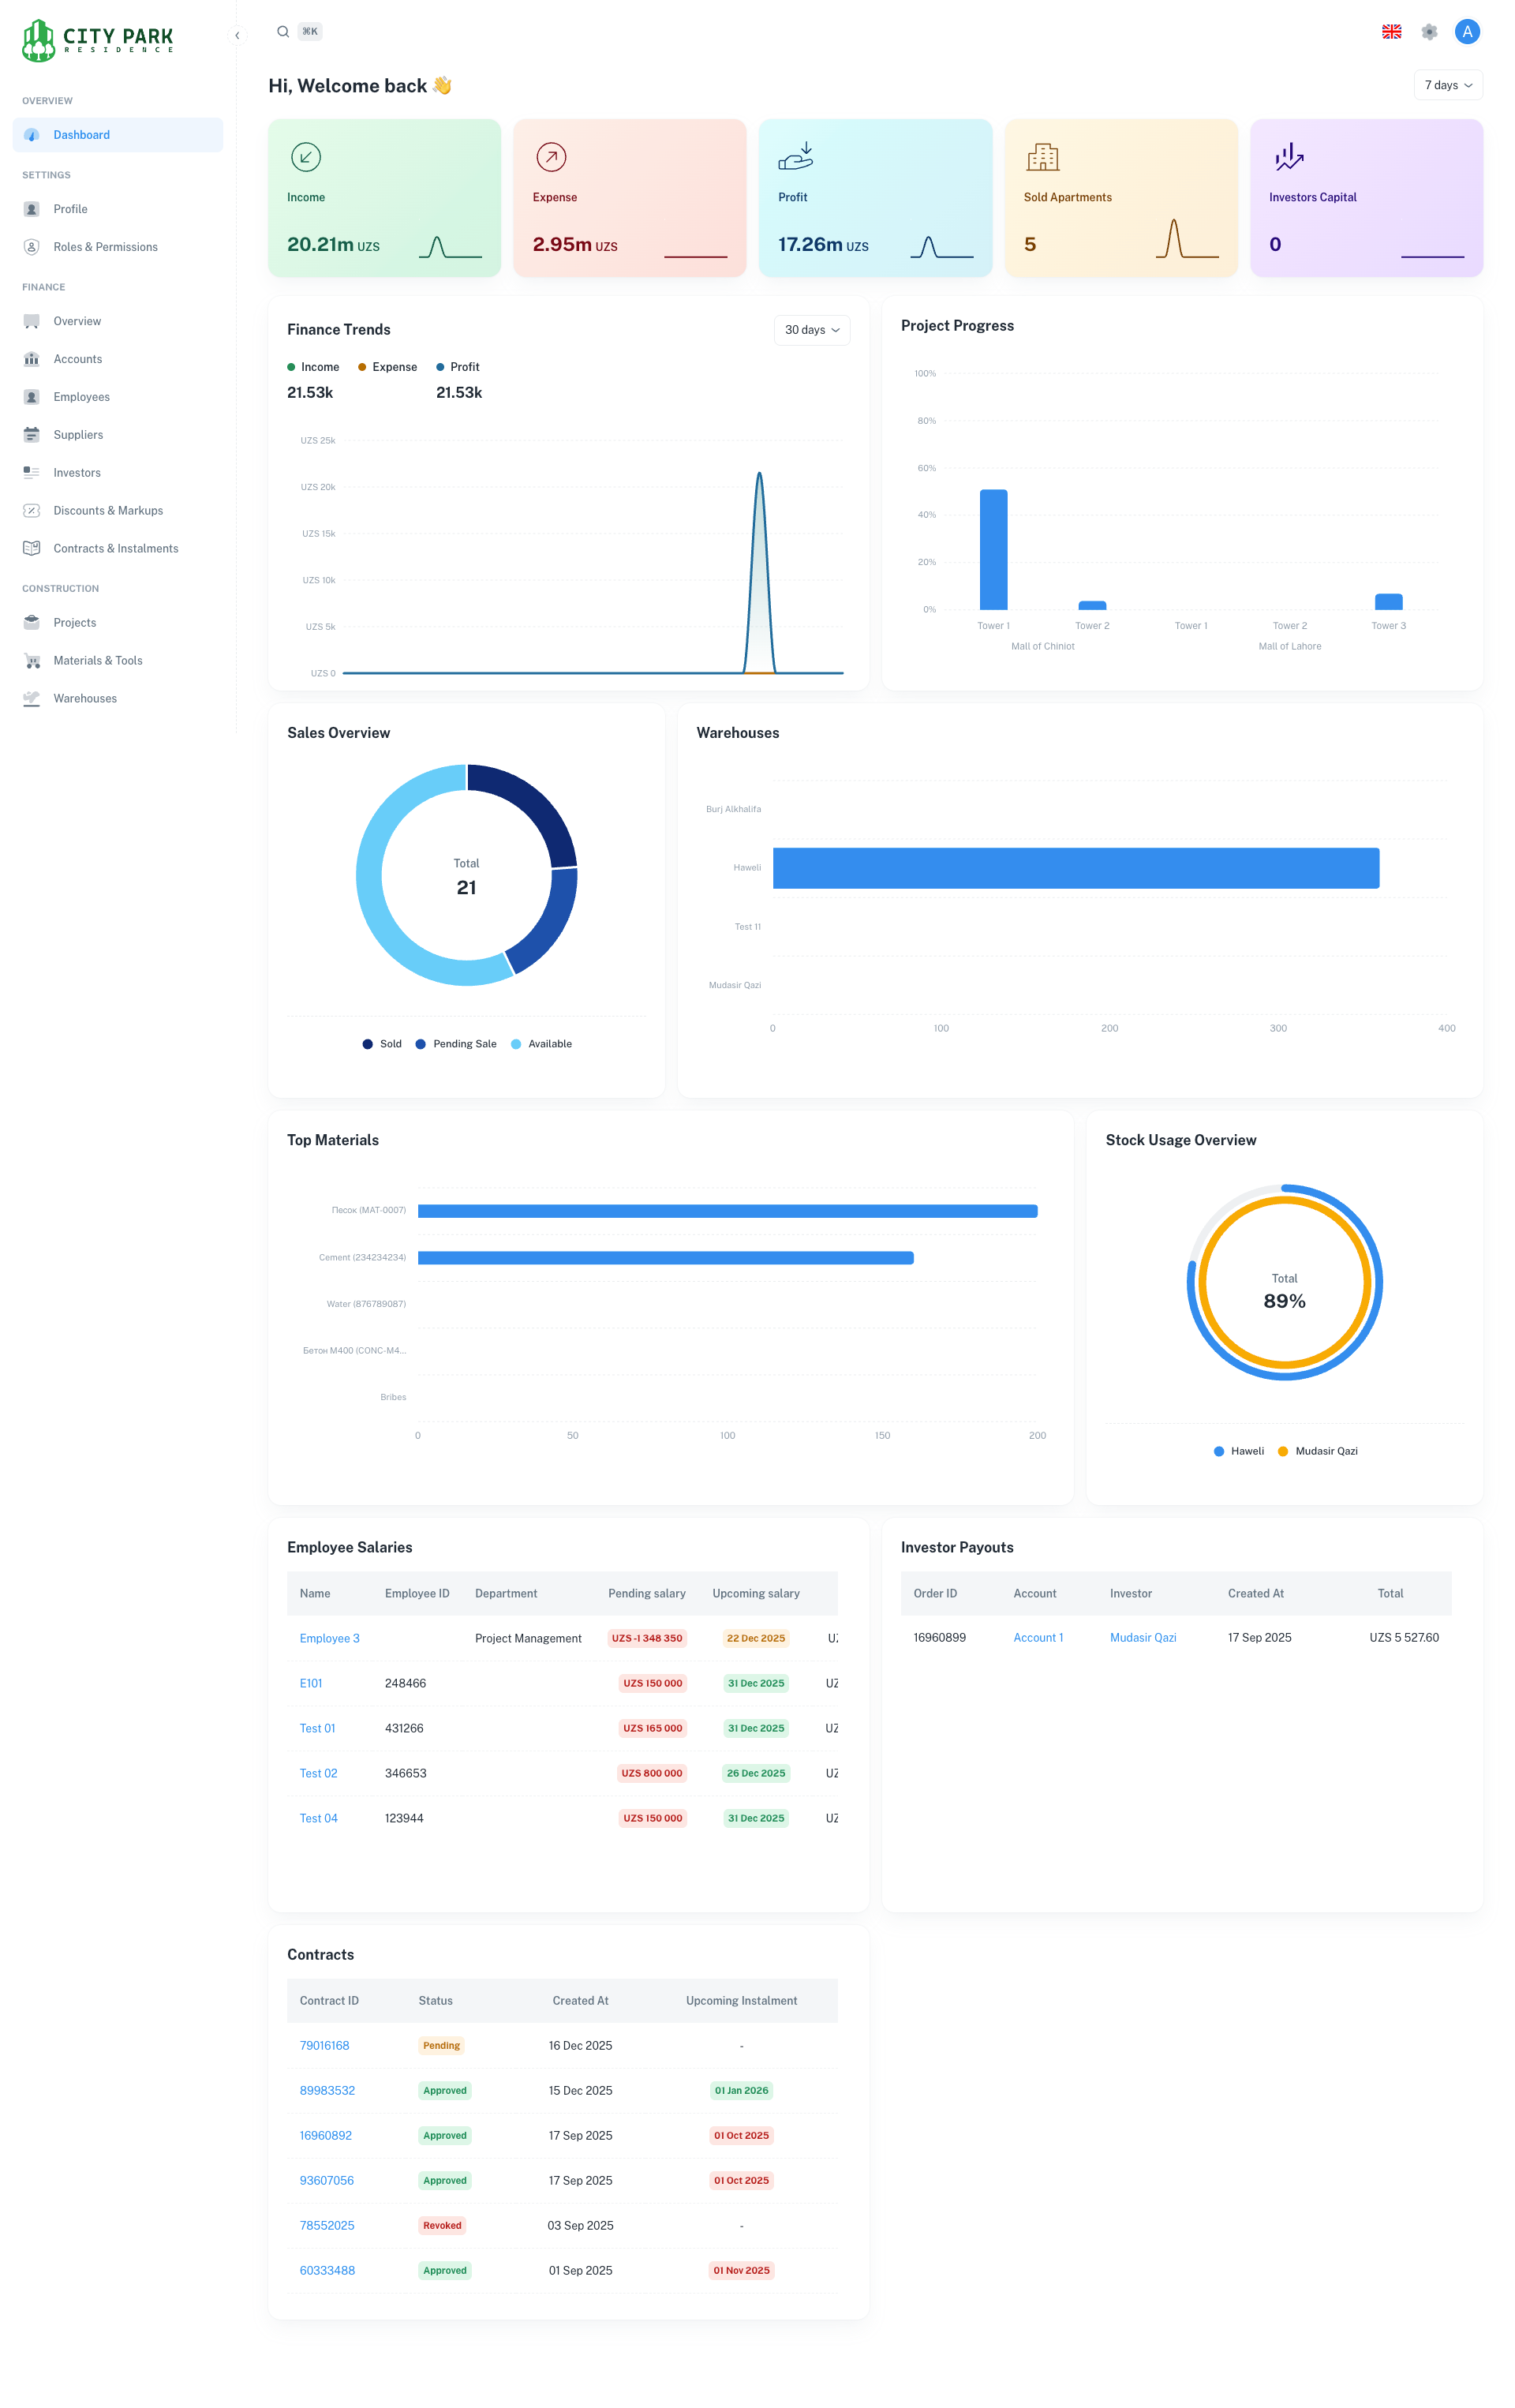Click the Materials & Tools cart icon

tap(32, 661)
